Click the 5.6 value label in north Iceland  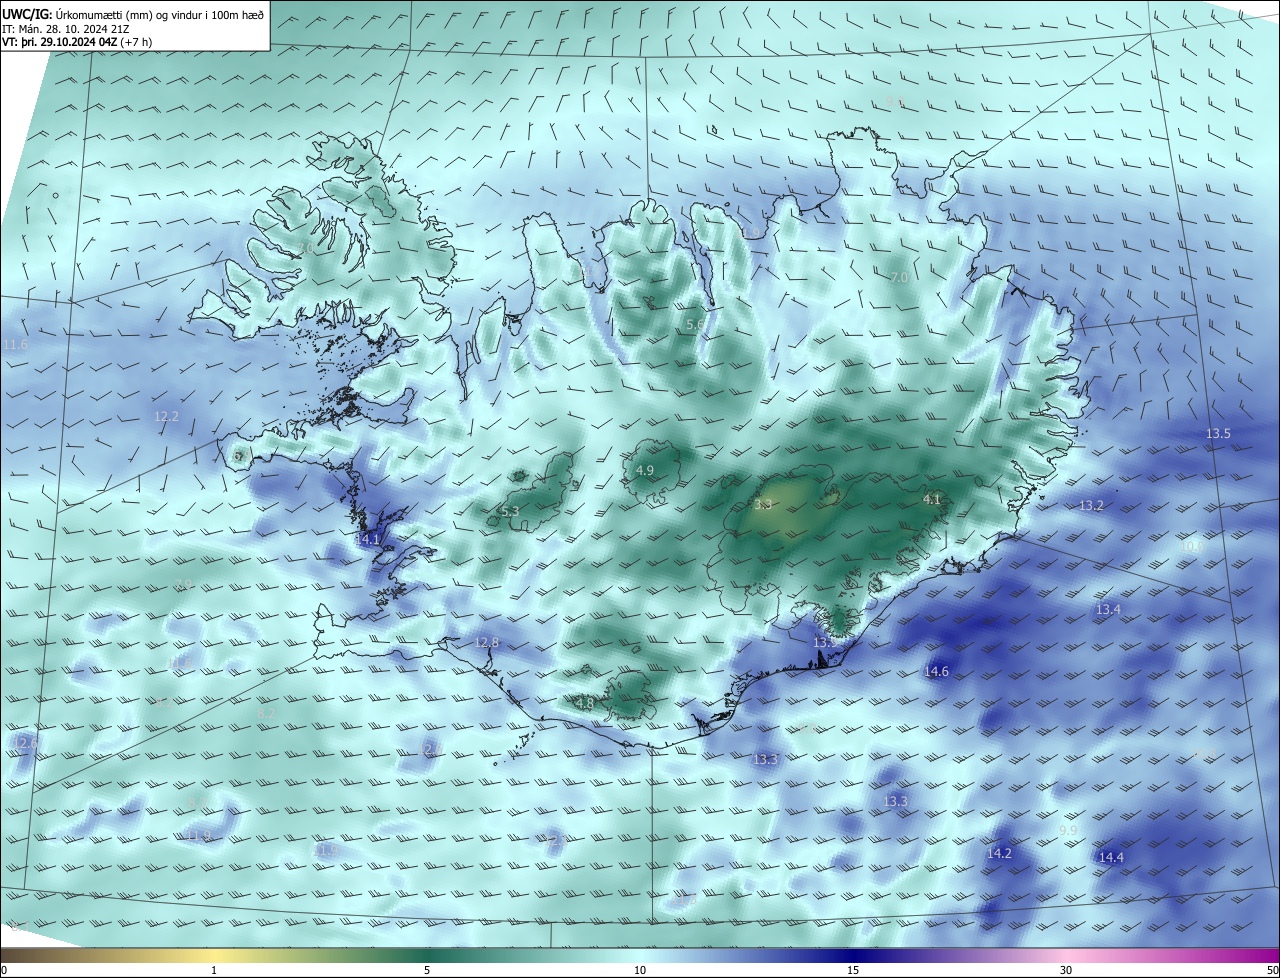(x=694, y=325)
